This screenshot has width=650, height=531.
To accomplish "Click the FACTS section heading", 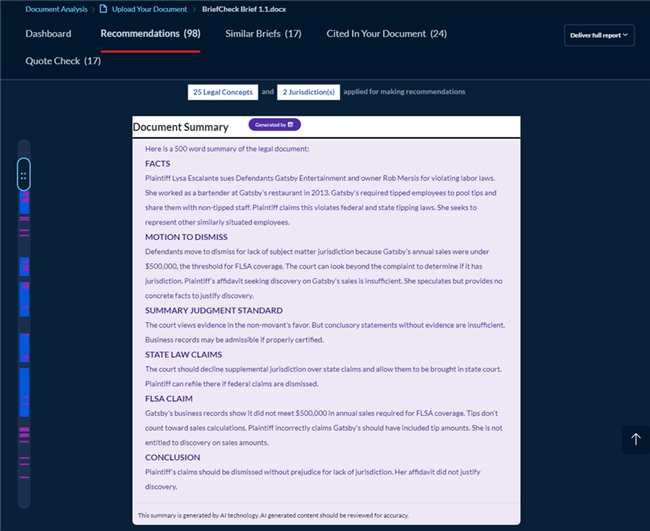I will [x=158, y=163].
